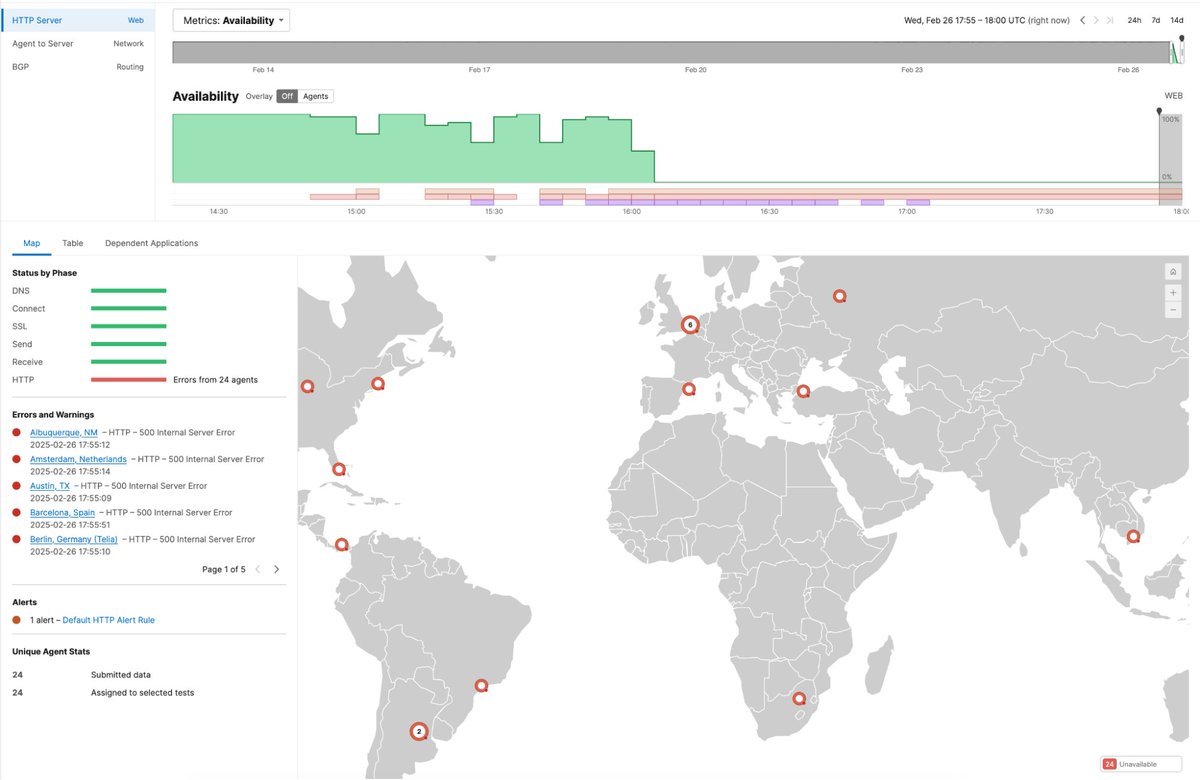
Task: Select the 14d time range
Action: [1177, 20]
